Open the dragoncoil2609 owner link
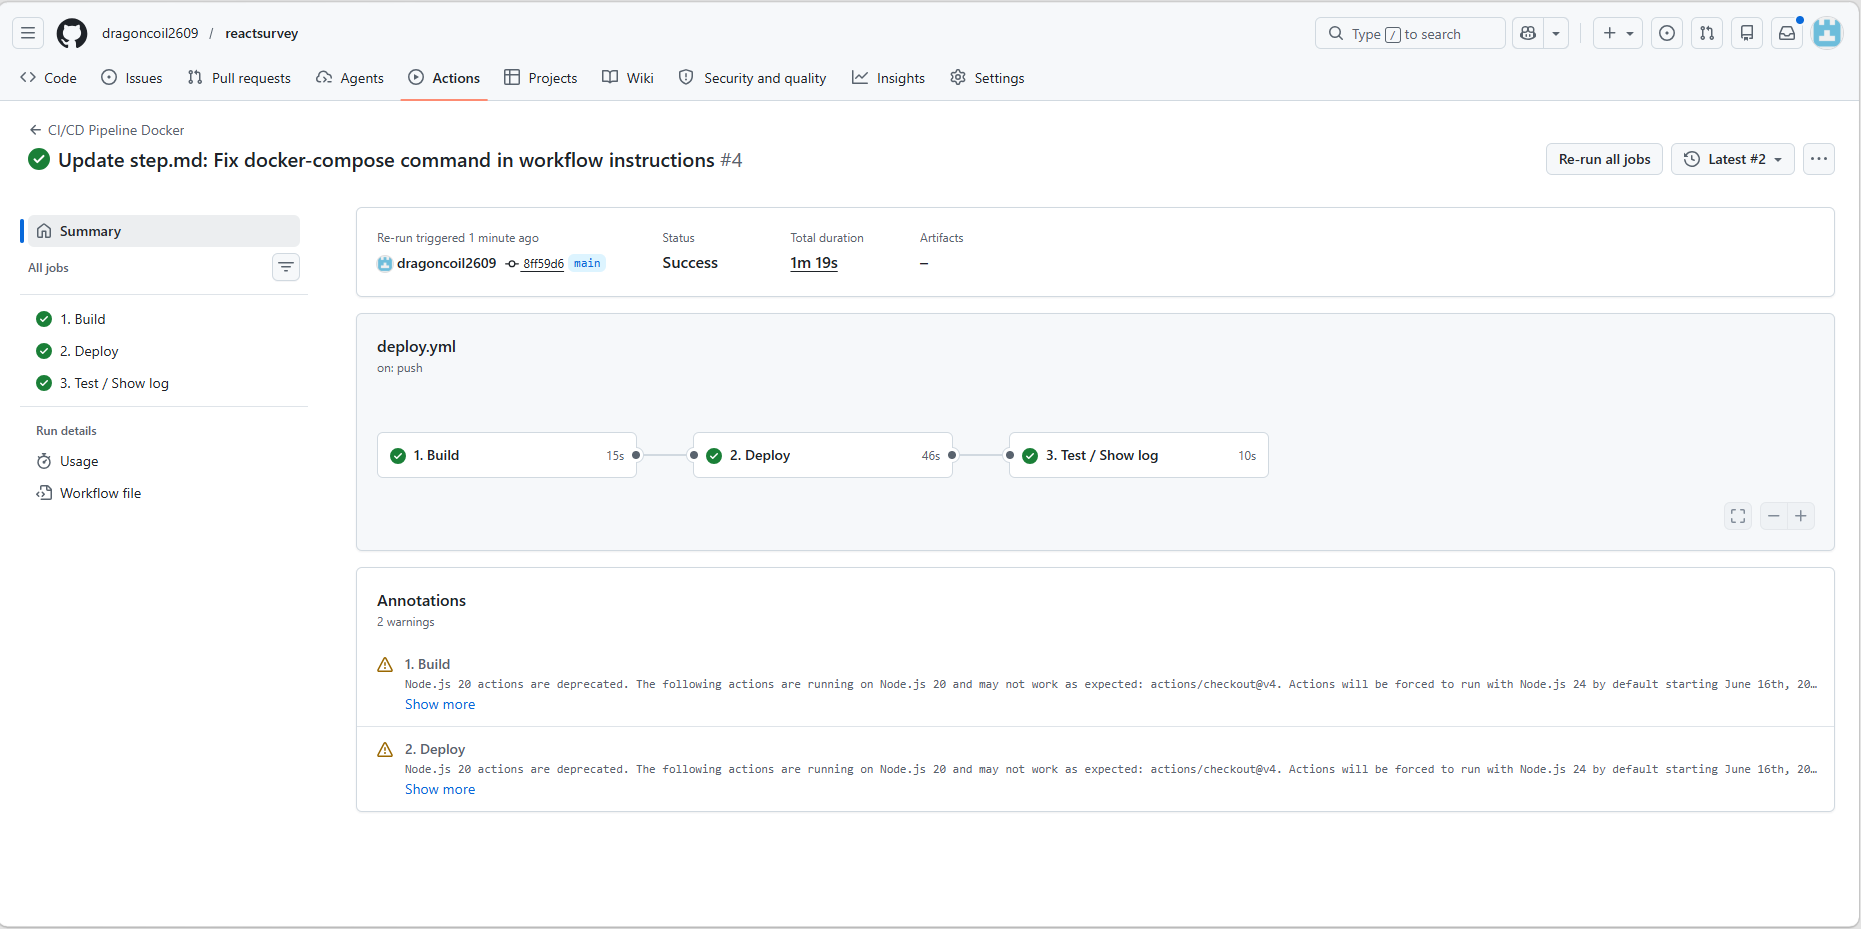This screenshot has height=929, width=1861. (x=150, y=33)
